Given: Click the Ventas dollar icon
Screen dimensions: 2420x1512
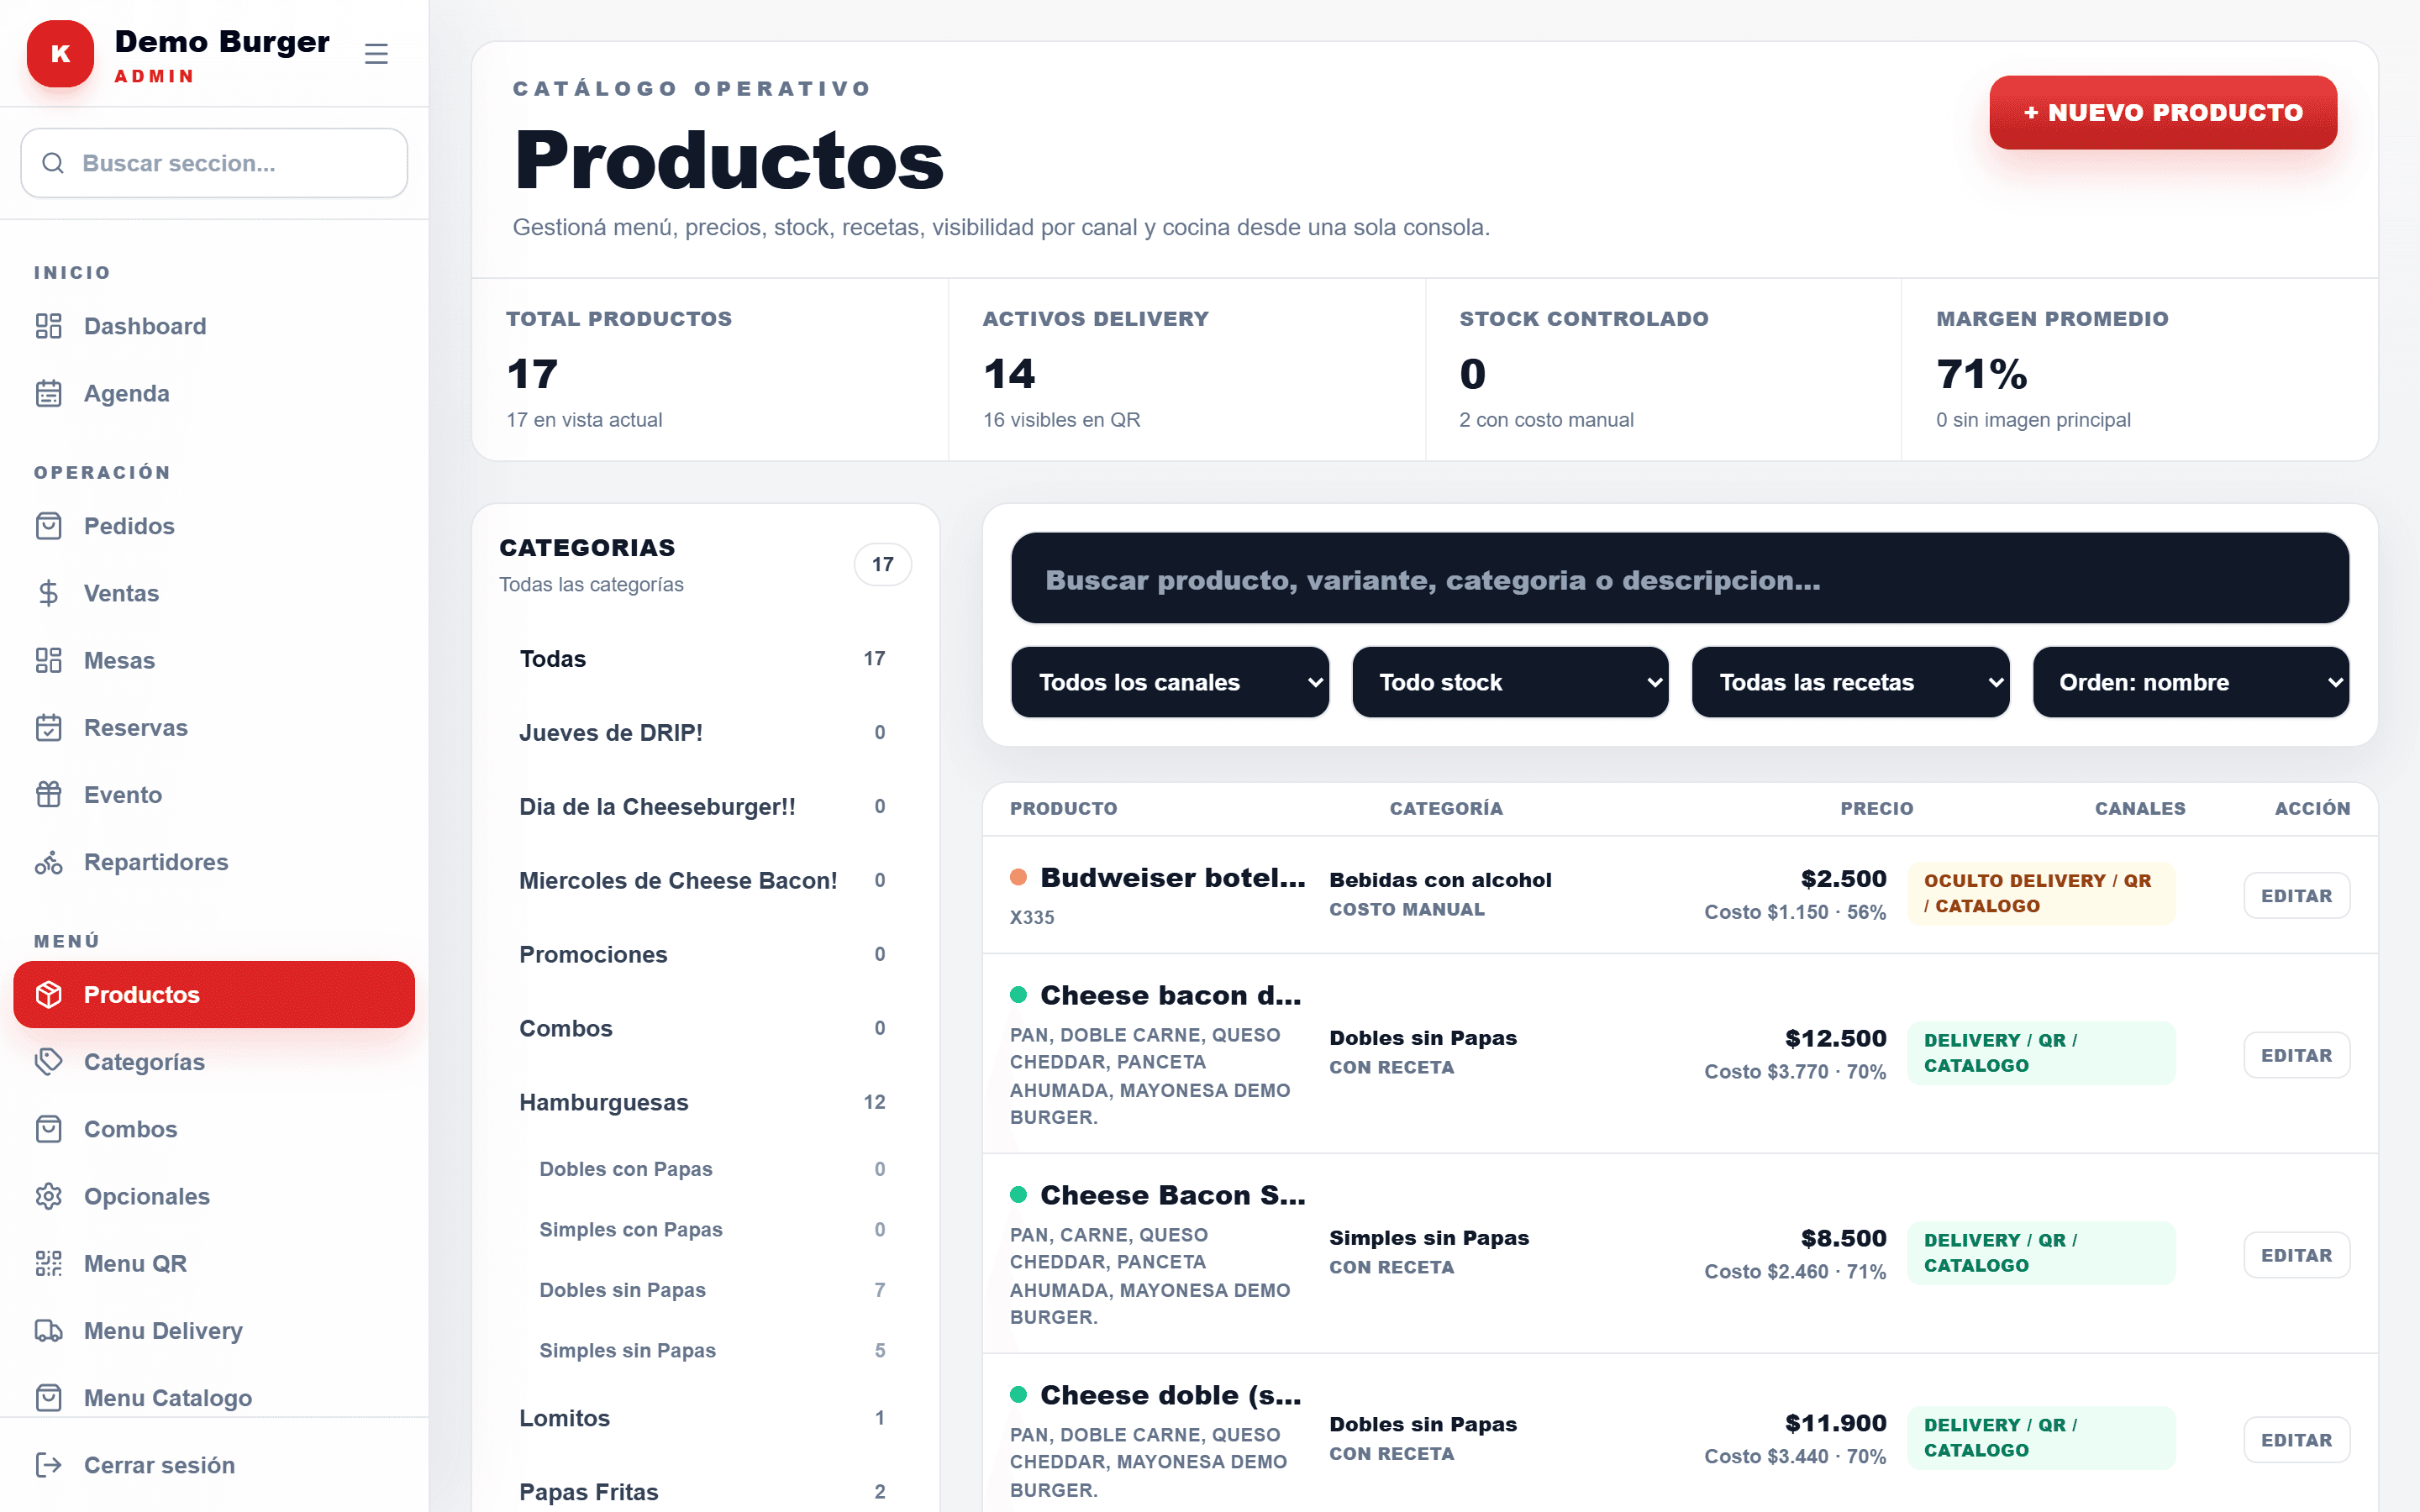Looking at the screenshot, I should pyautogui.click(x=49, y=593).
